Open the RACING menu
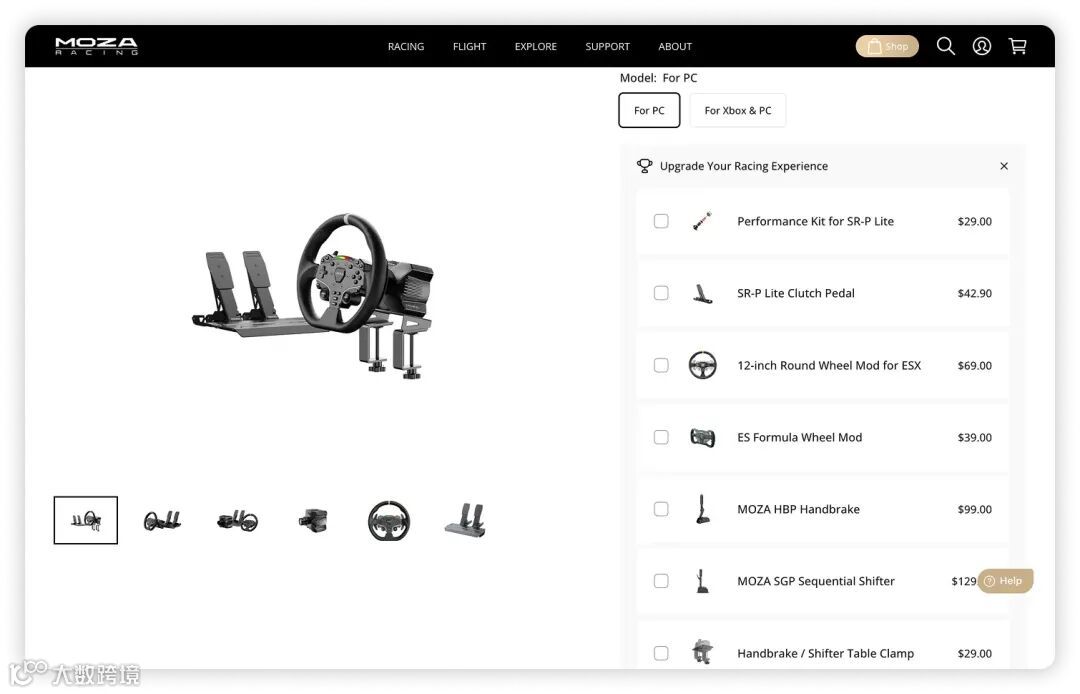Screen dimensions: 1080x694 pyautogui.click(x=406, y=46)
